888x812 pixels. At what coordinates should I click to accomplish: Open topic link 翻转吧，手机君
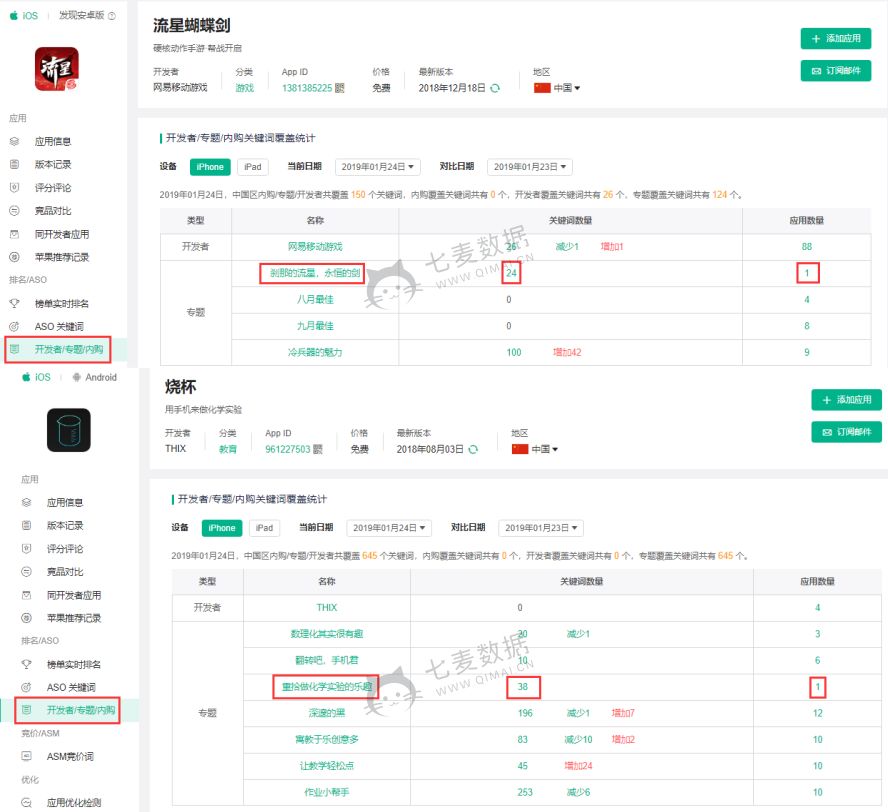tap(327, 660)
